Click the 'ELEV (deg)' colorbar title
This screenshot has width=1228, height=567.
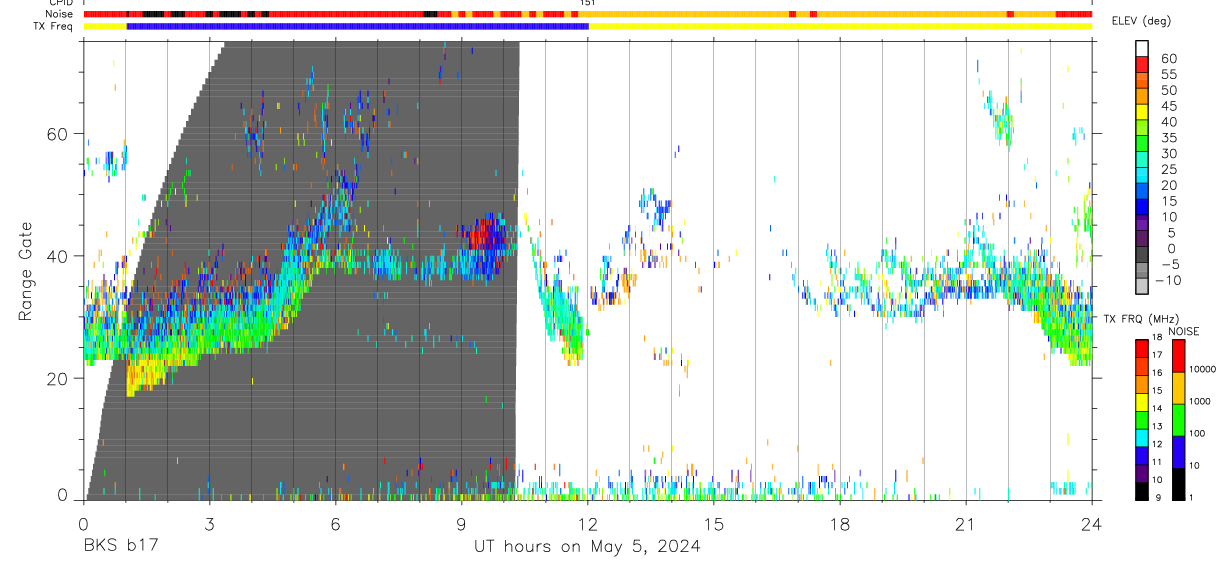[1141, 21]
